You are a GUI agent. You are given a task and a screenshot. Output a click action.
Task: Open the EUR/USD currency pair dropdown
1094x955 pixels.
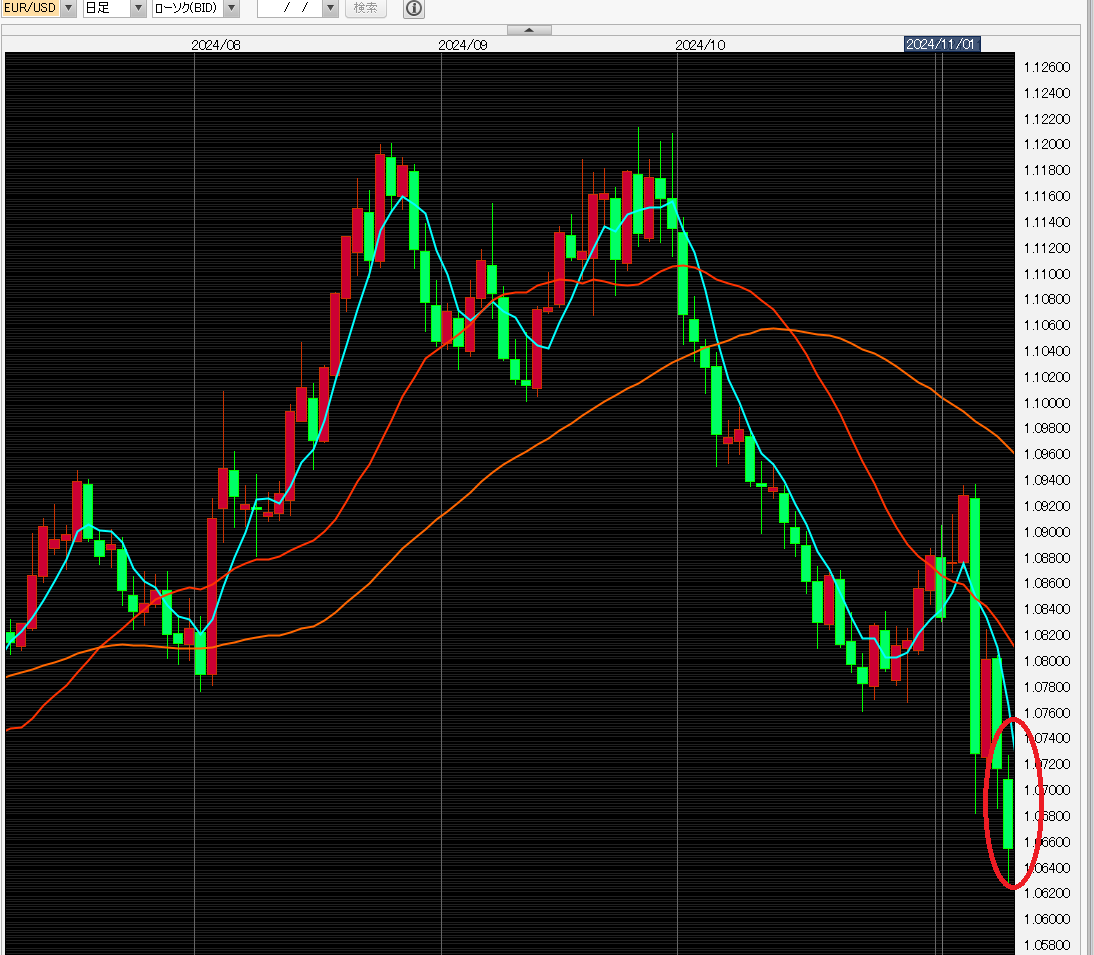[x=67, y=9]
